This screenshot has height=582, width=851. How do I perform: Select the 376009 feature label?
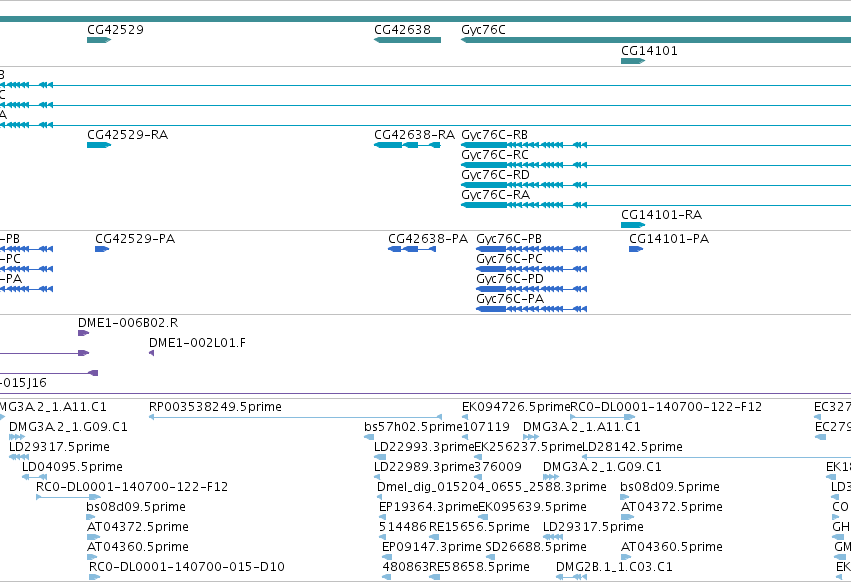point(498,467)
